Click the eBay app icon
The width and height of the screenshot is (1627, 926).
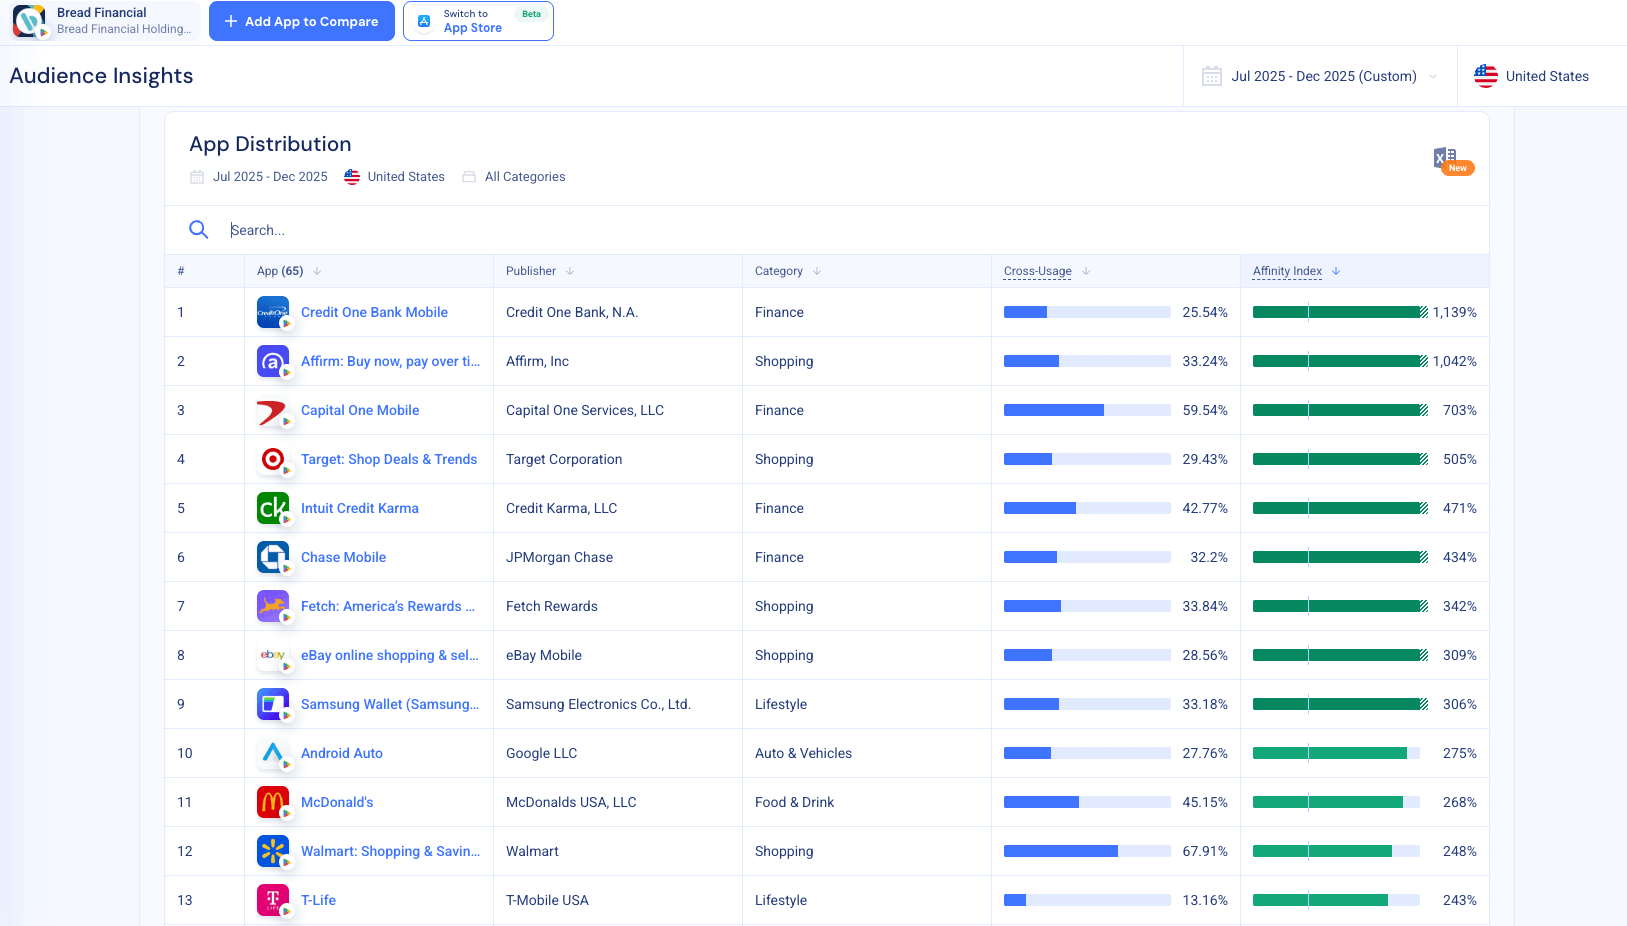(x=273, y=655)
